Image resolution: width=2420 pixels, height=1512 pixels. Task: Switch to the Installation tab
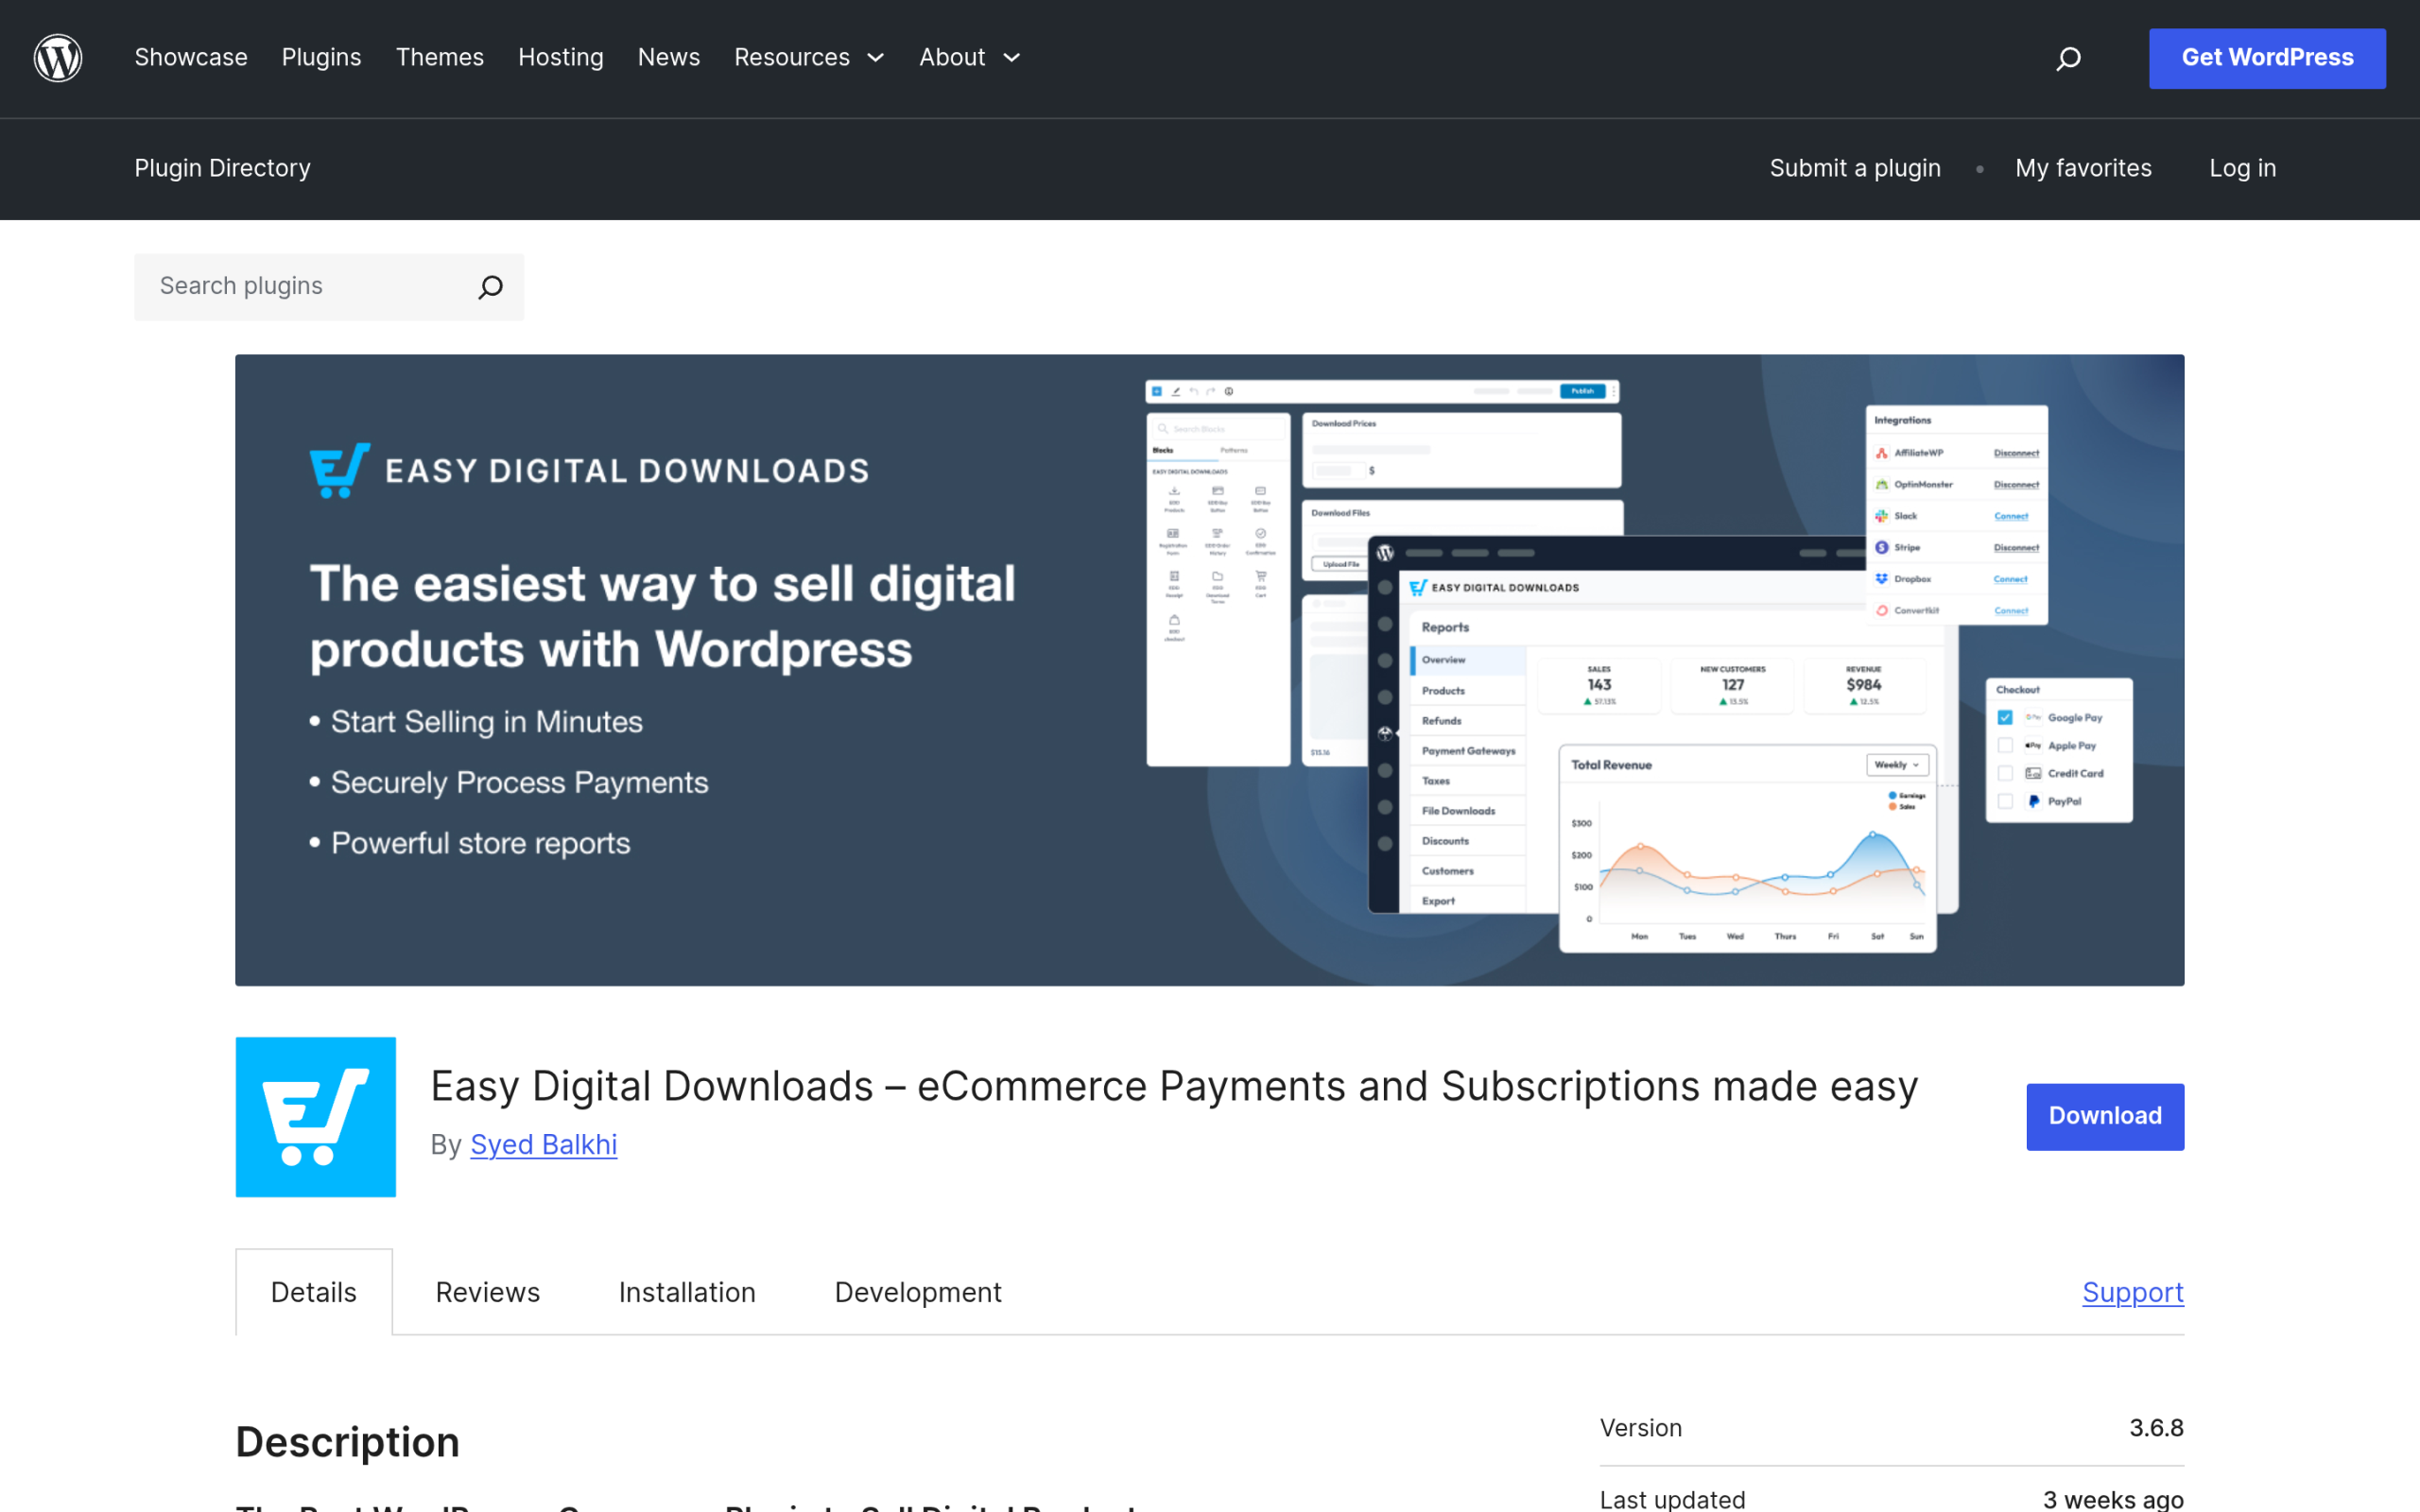687,1292
